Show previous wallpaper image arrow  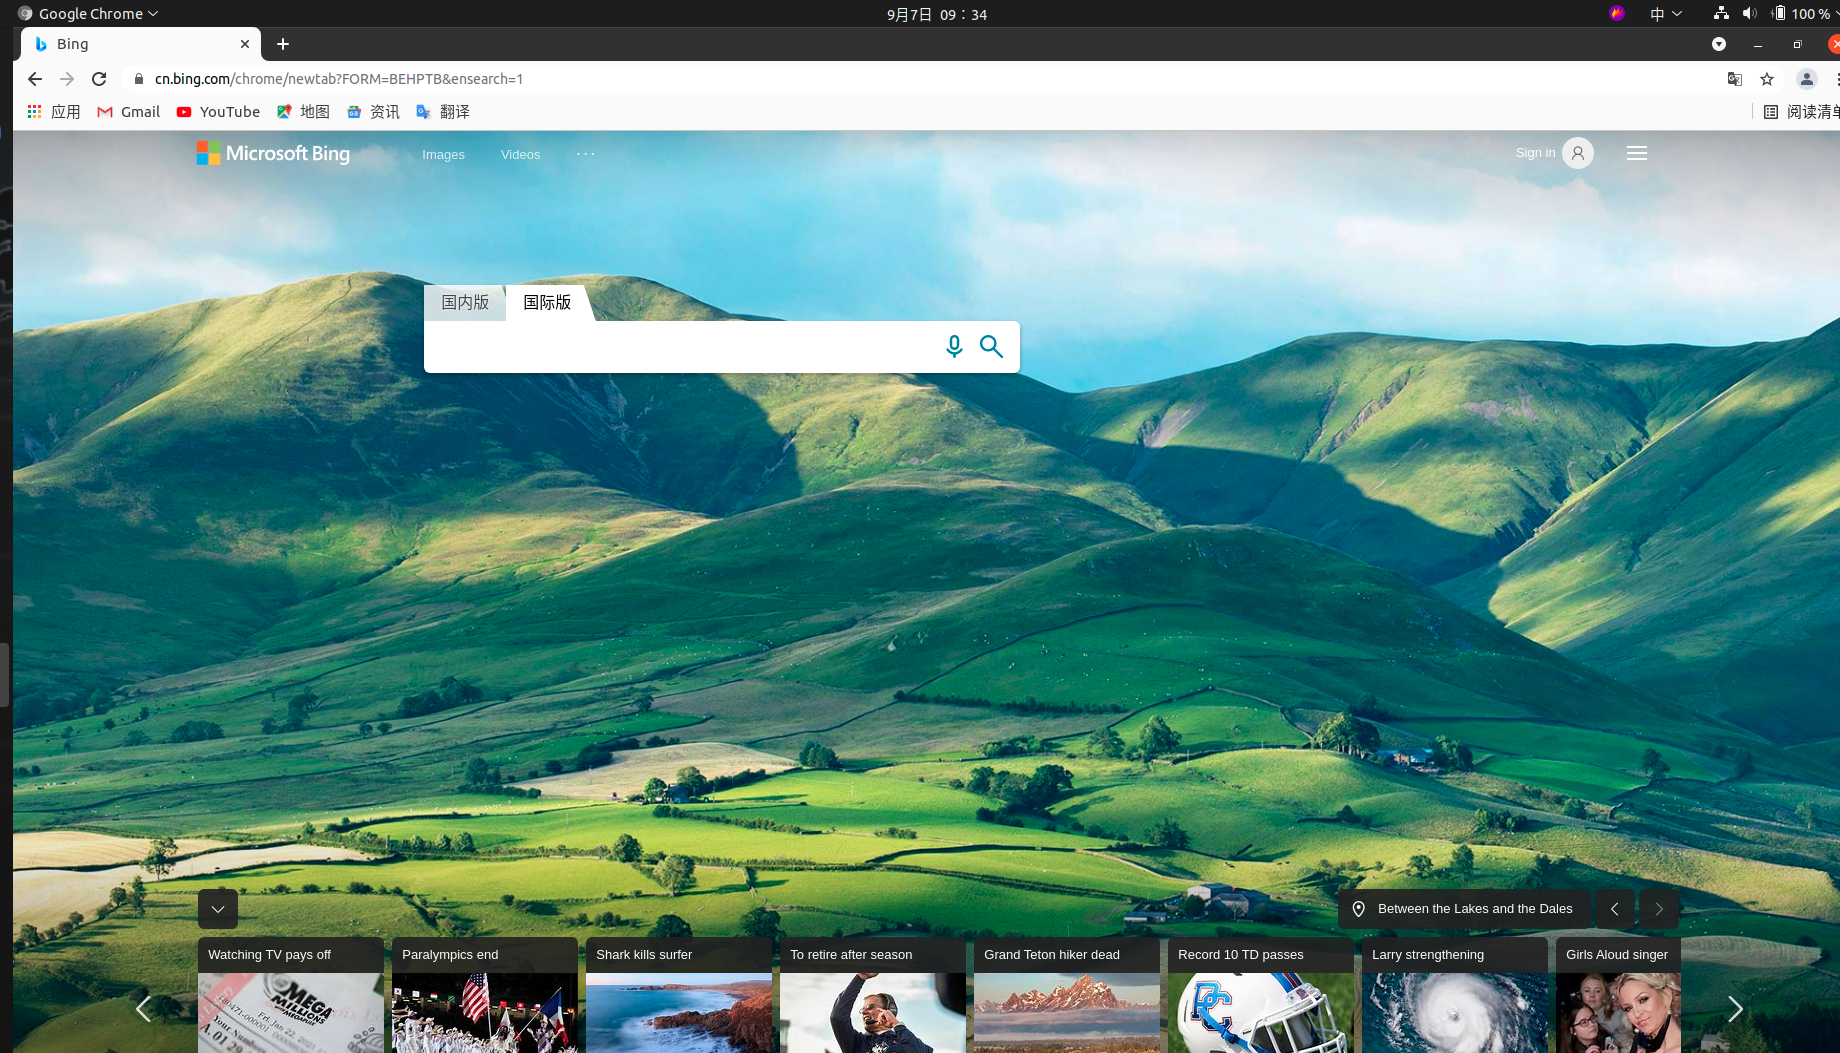1615,909
